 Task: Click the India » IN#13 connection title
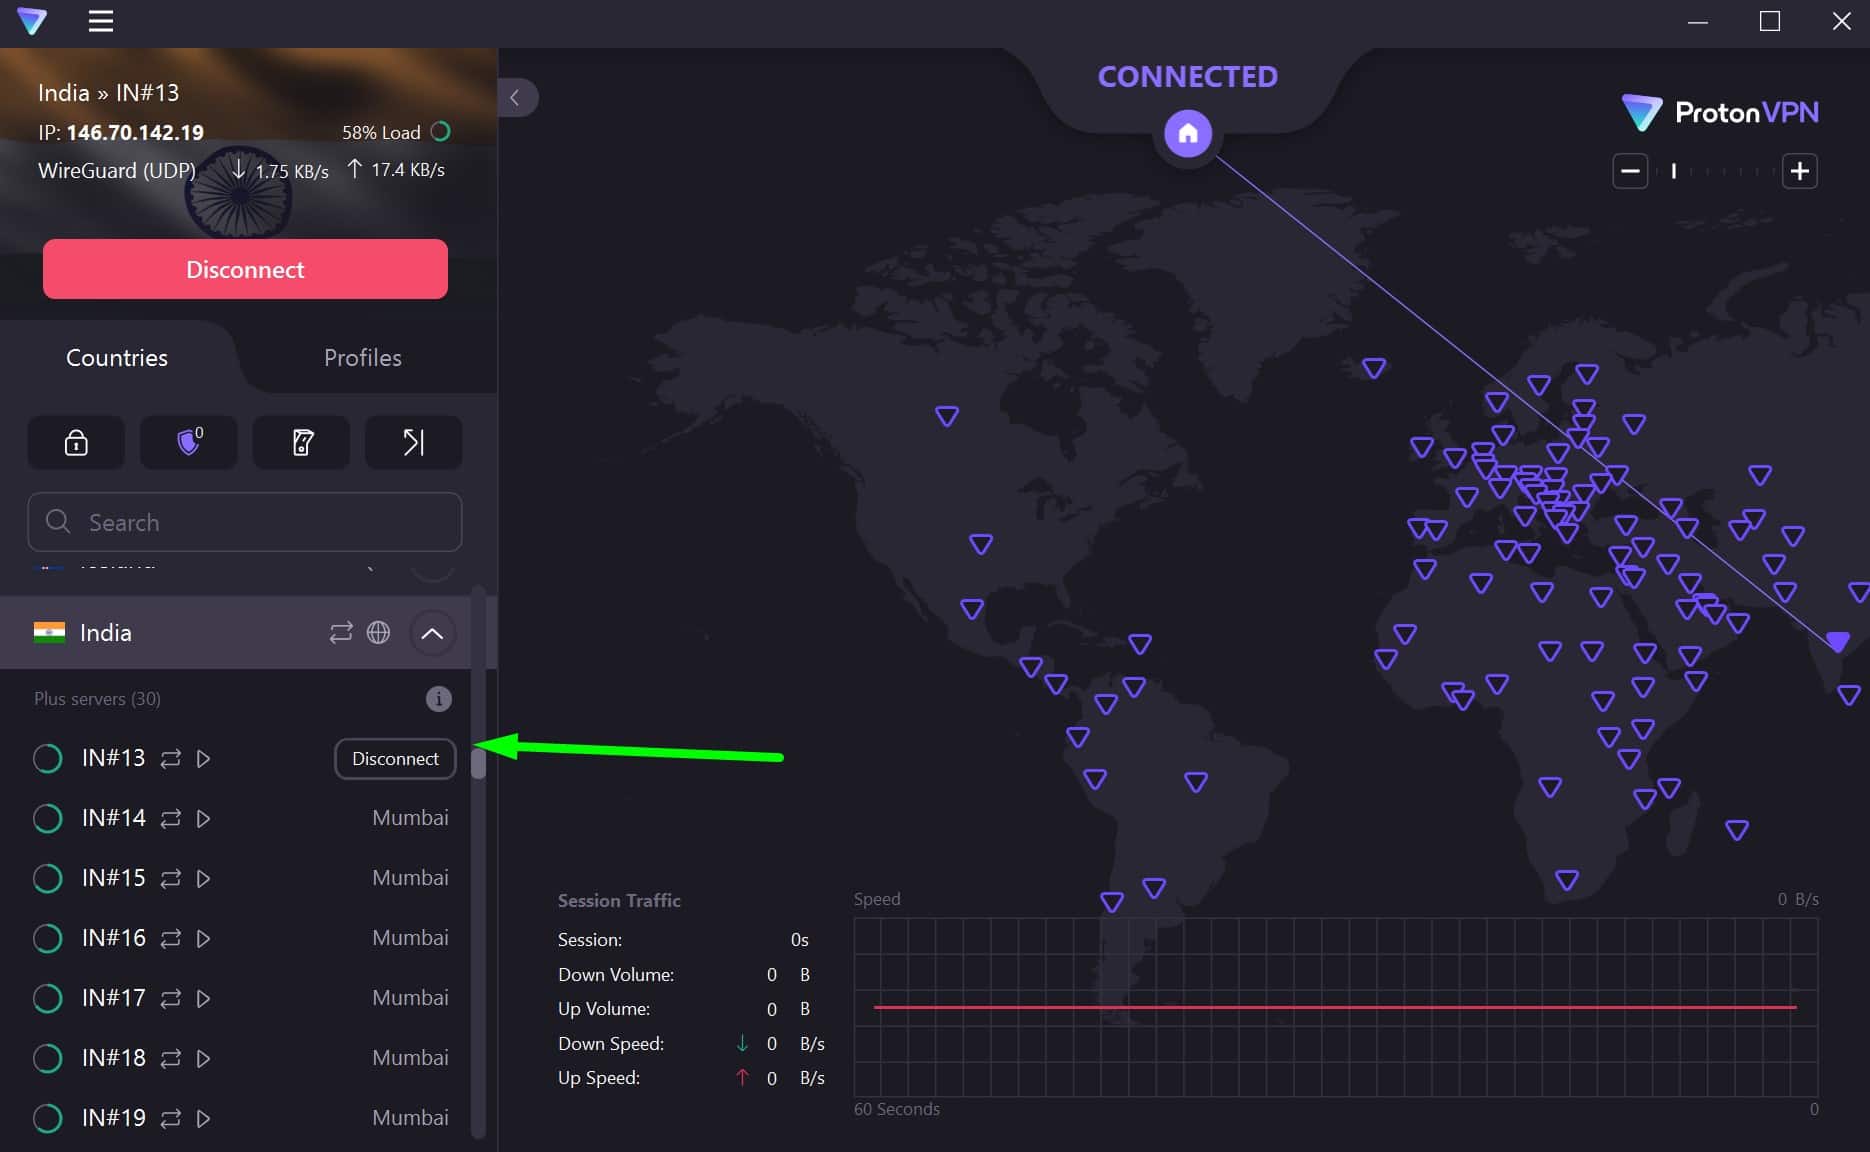109,92
